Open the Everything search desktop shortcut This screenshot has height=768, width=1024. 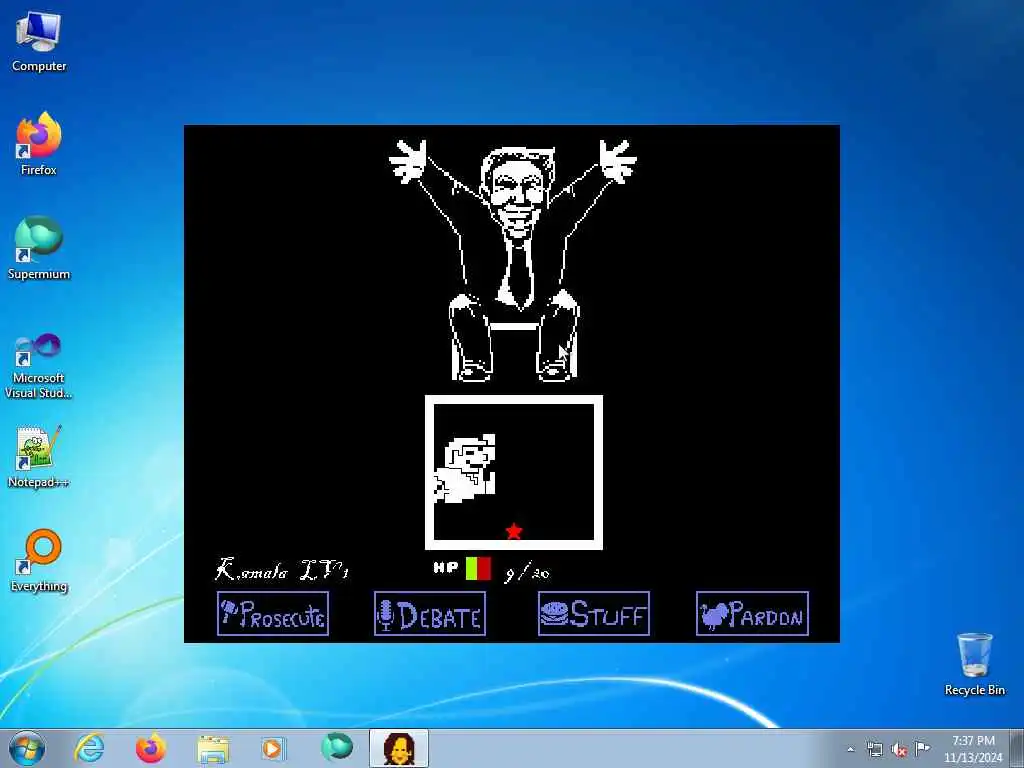click(x=39, y=561)
